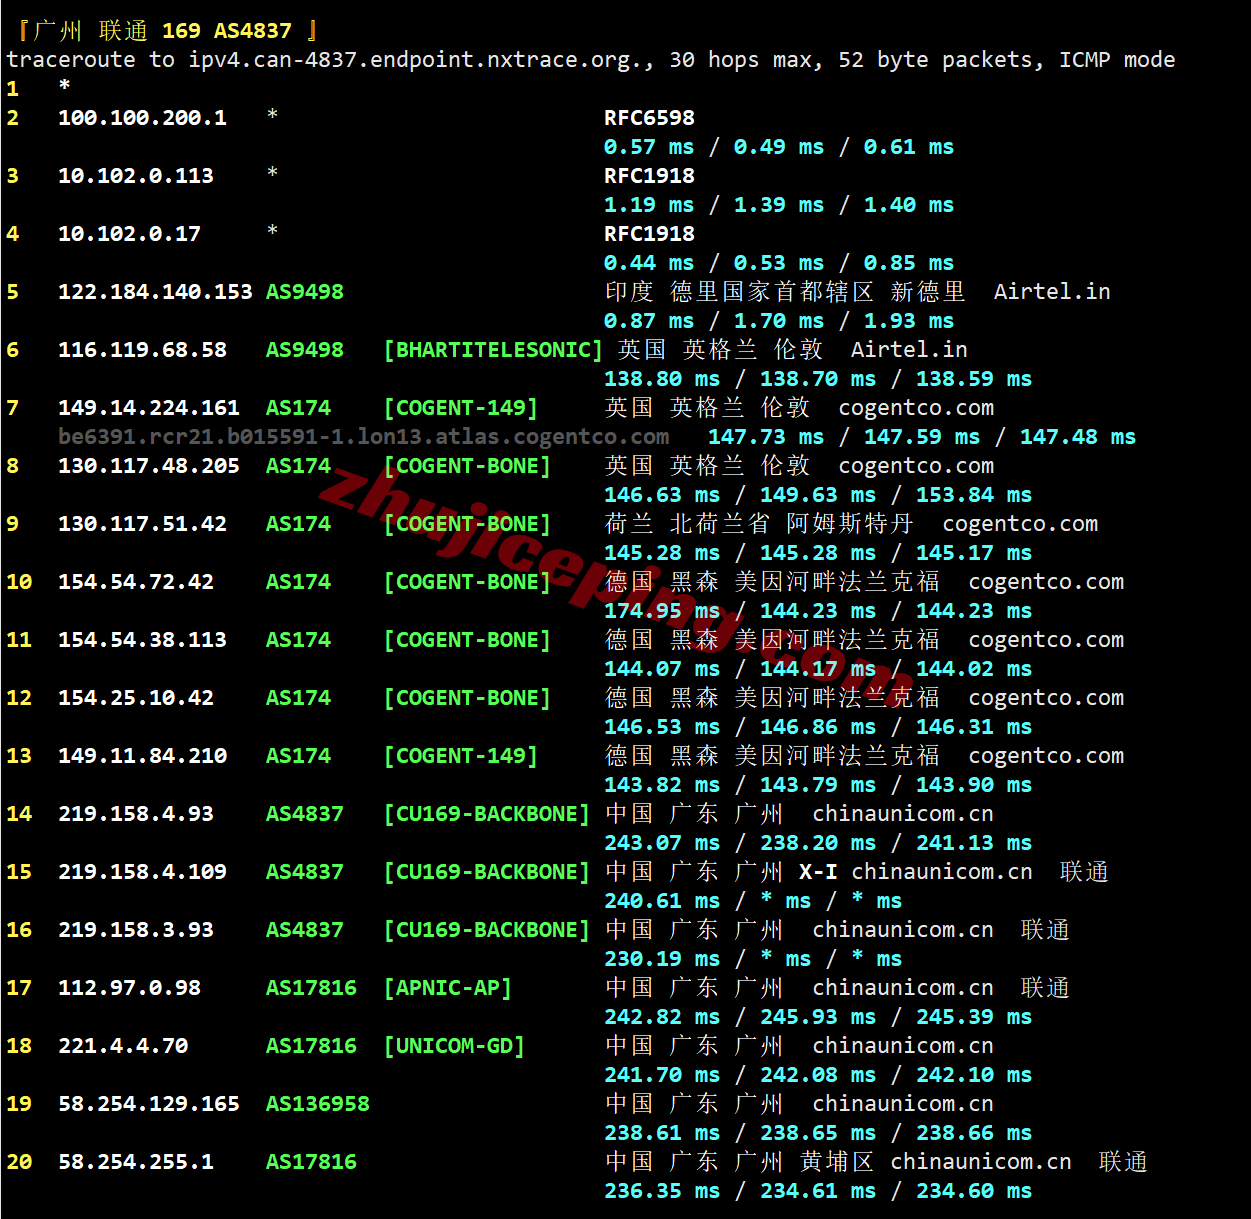Click 'ICMP mode' in the traceroute line

[1117, 60]
